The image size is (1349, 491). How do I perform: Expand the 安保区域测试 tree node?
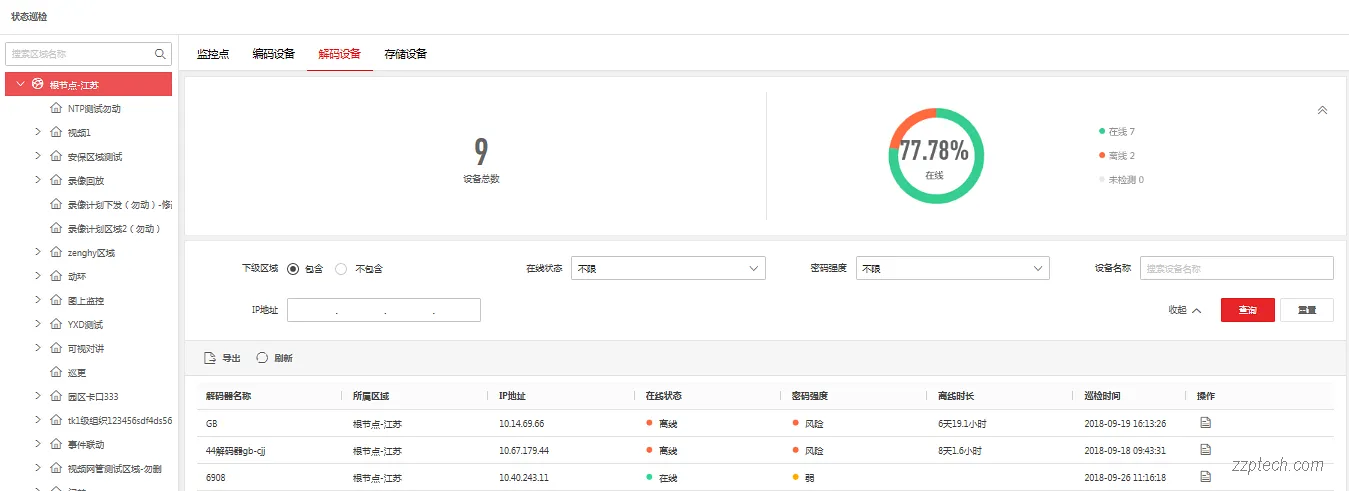[x=38, y=156]
